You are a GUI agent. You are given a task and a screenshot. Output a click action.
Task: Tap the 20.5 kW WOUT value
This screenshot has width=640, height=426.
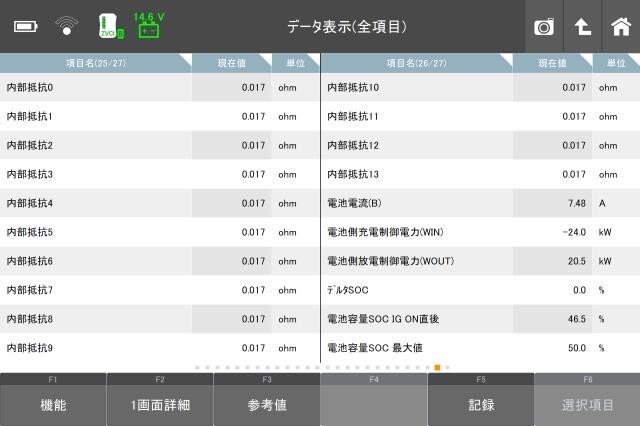(577, 261)
